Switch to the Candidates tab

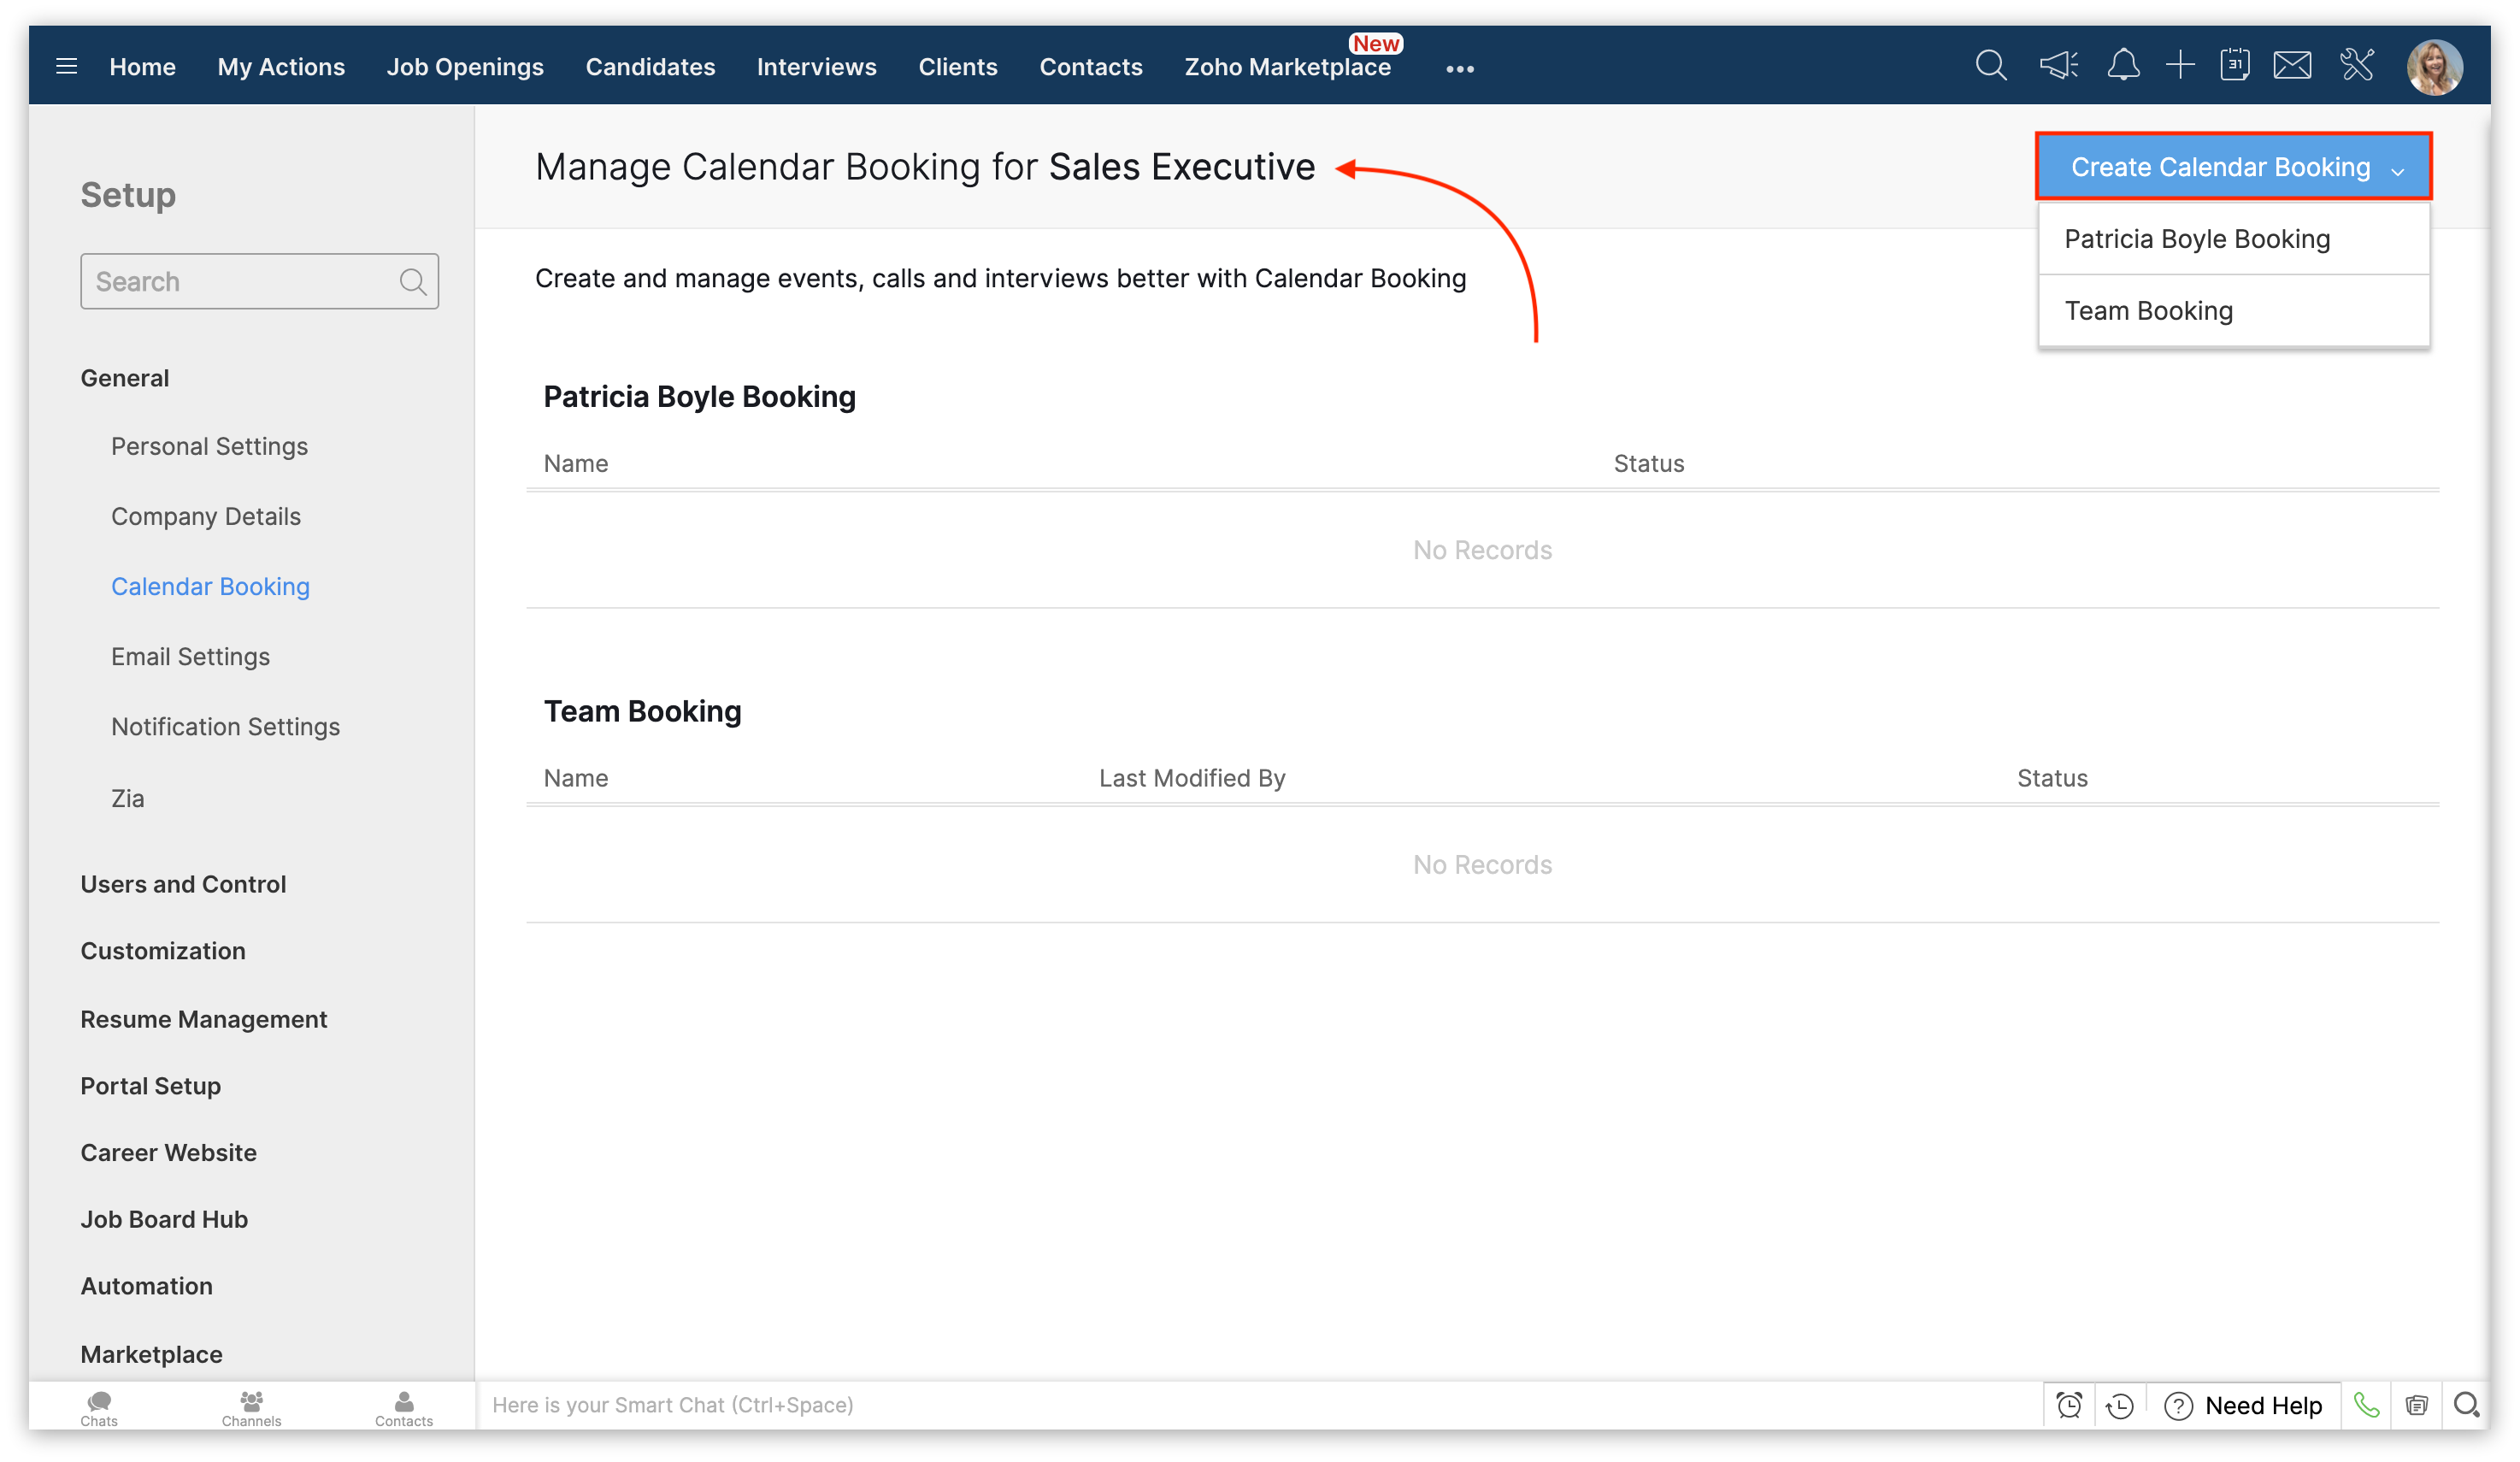coord(650,67)
